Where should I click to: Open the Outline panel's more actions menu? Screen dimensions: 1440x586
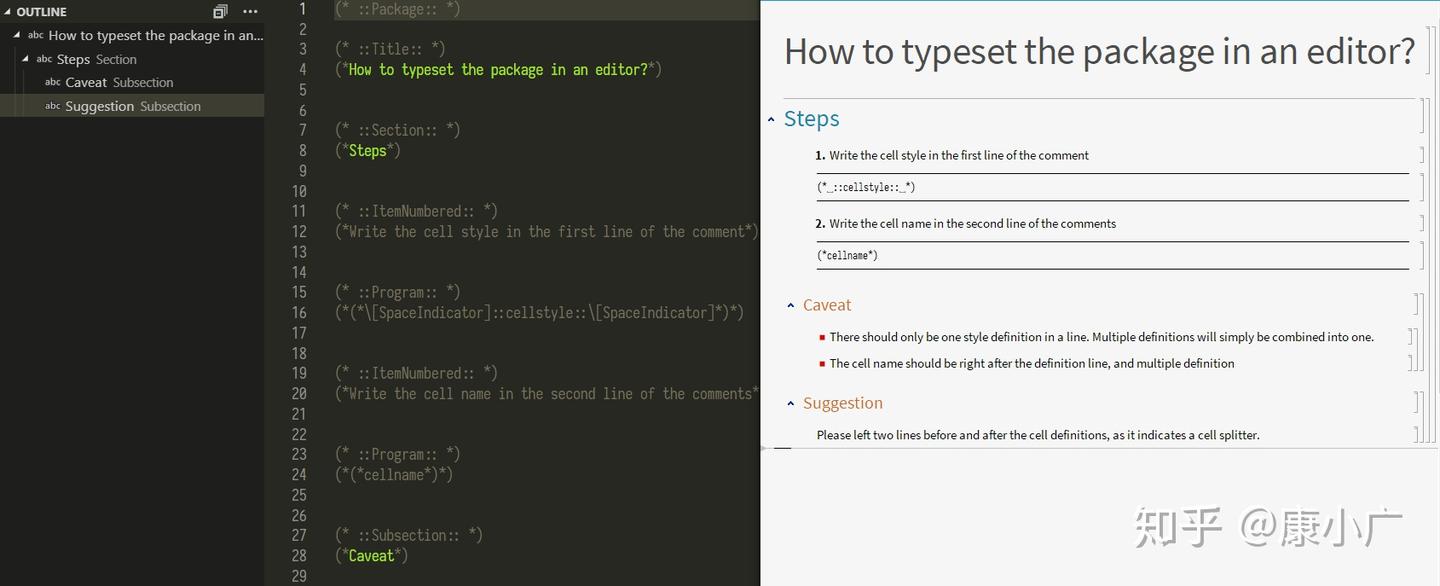[250, 12]
